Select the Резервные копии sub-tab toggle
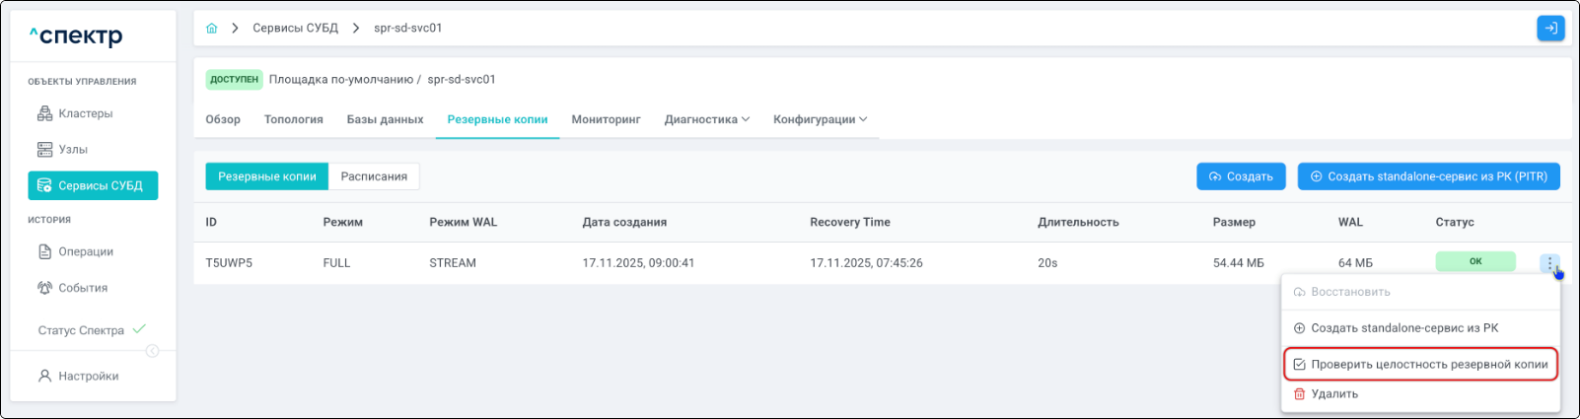This screenshot has width=1580, height=419. [x=266, y=177]
